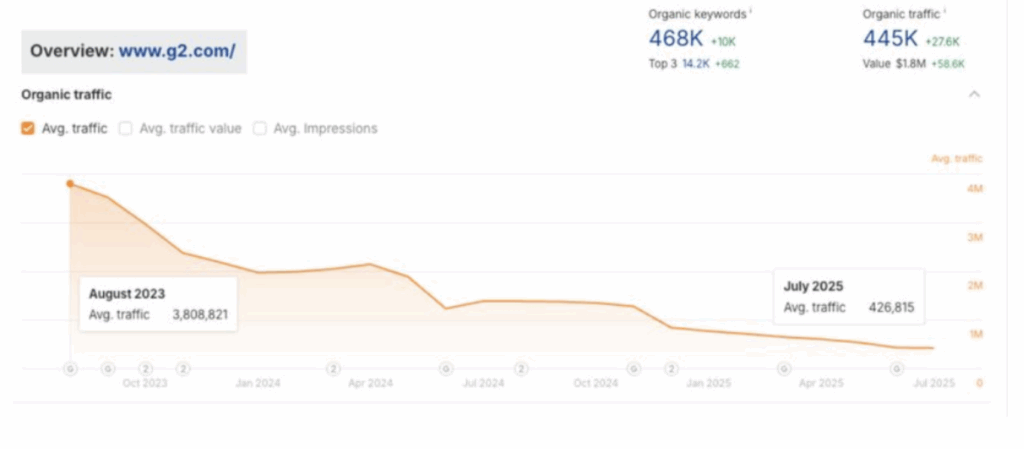Click the update marker between Jul and Oct 2024
The height and width of the screenshot is (449, 1024).
521,369
